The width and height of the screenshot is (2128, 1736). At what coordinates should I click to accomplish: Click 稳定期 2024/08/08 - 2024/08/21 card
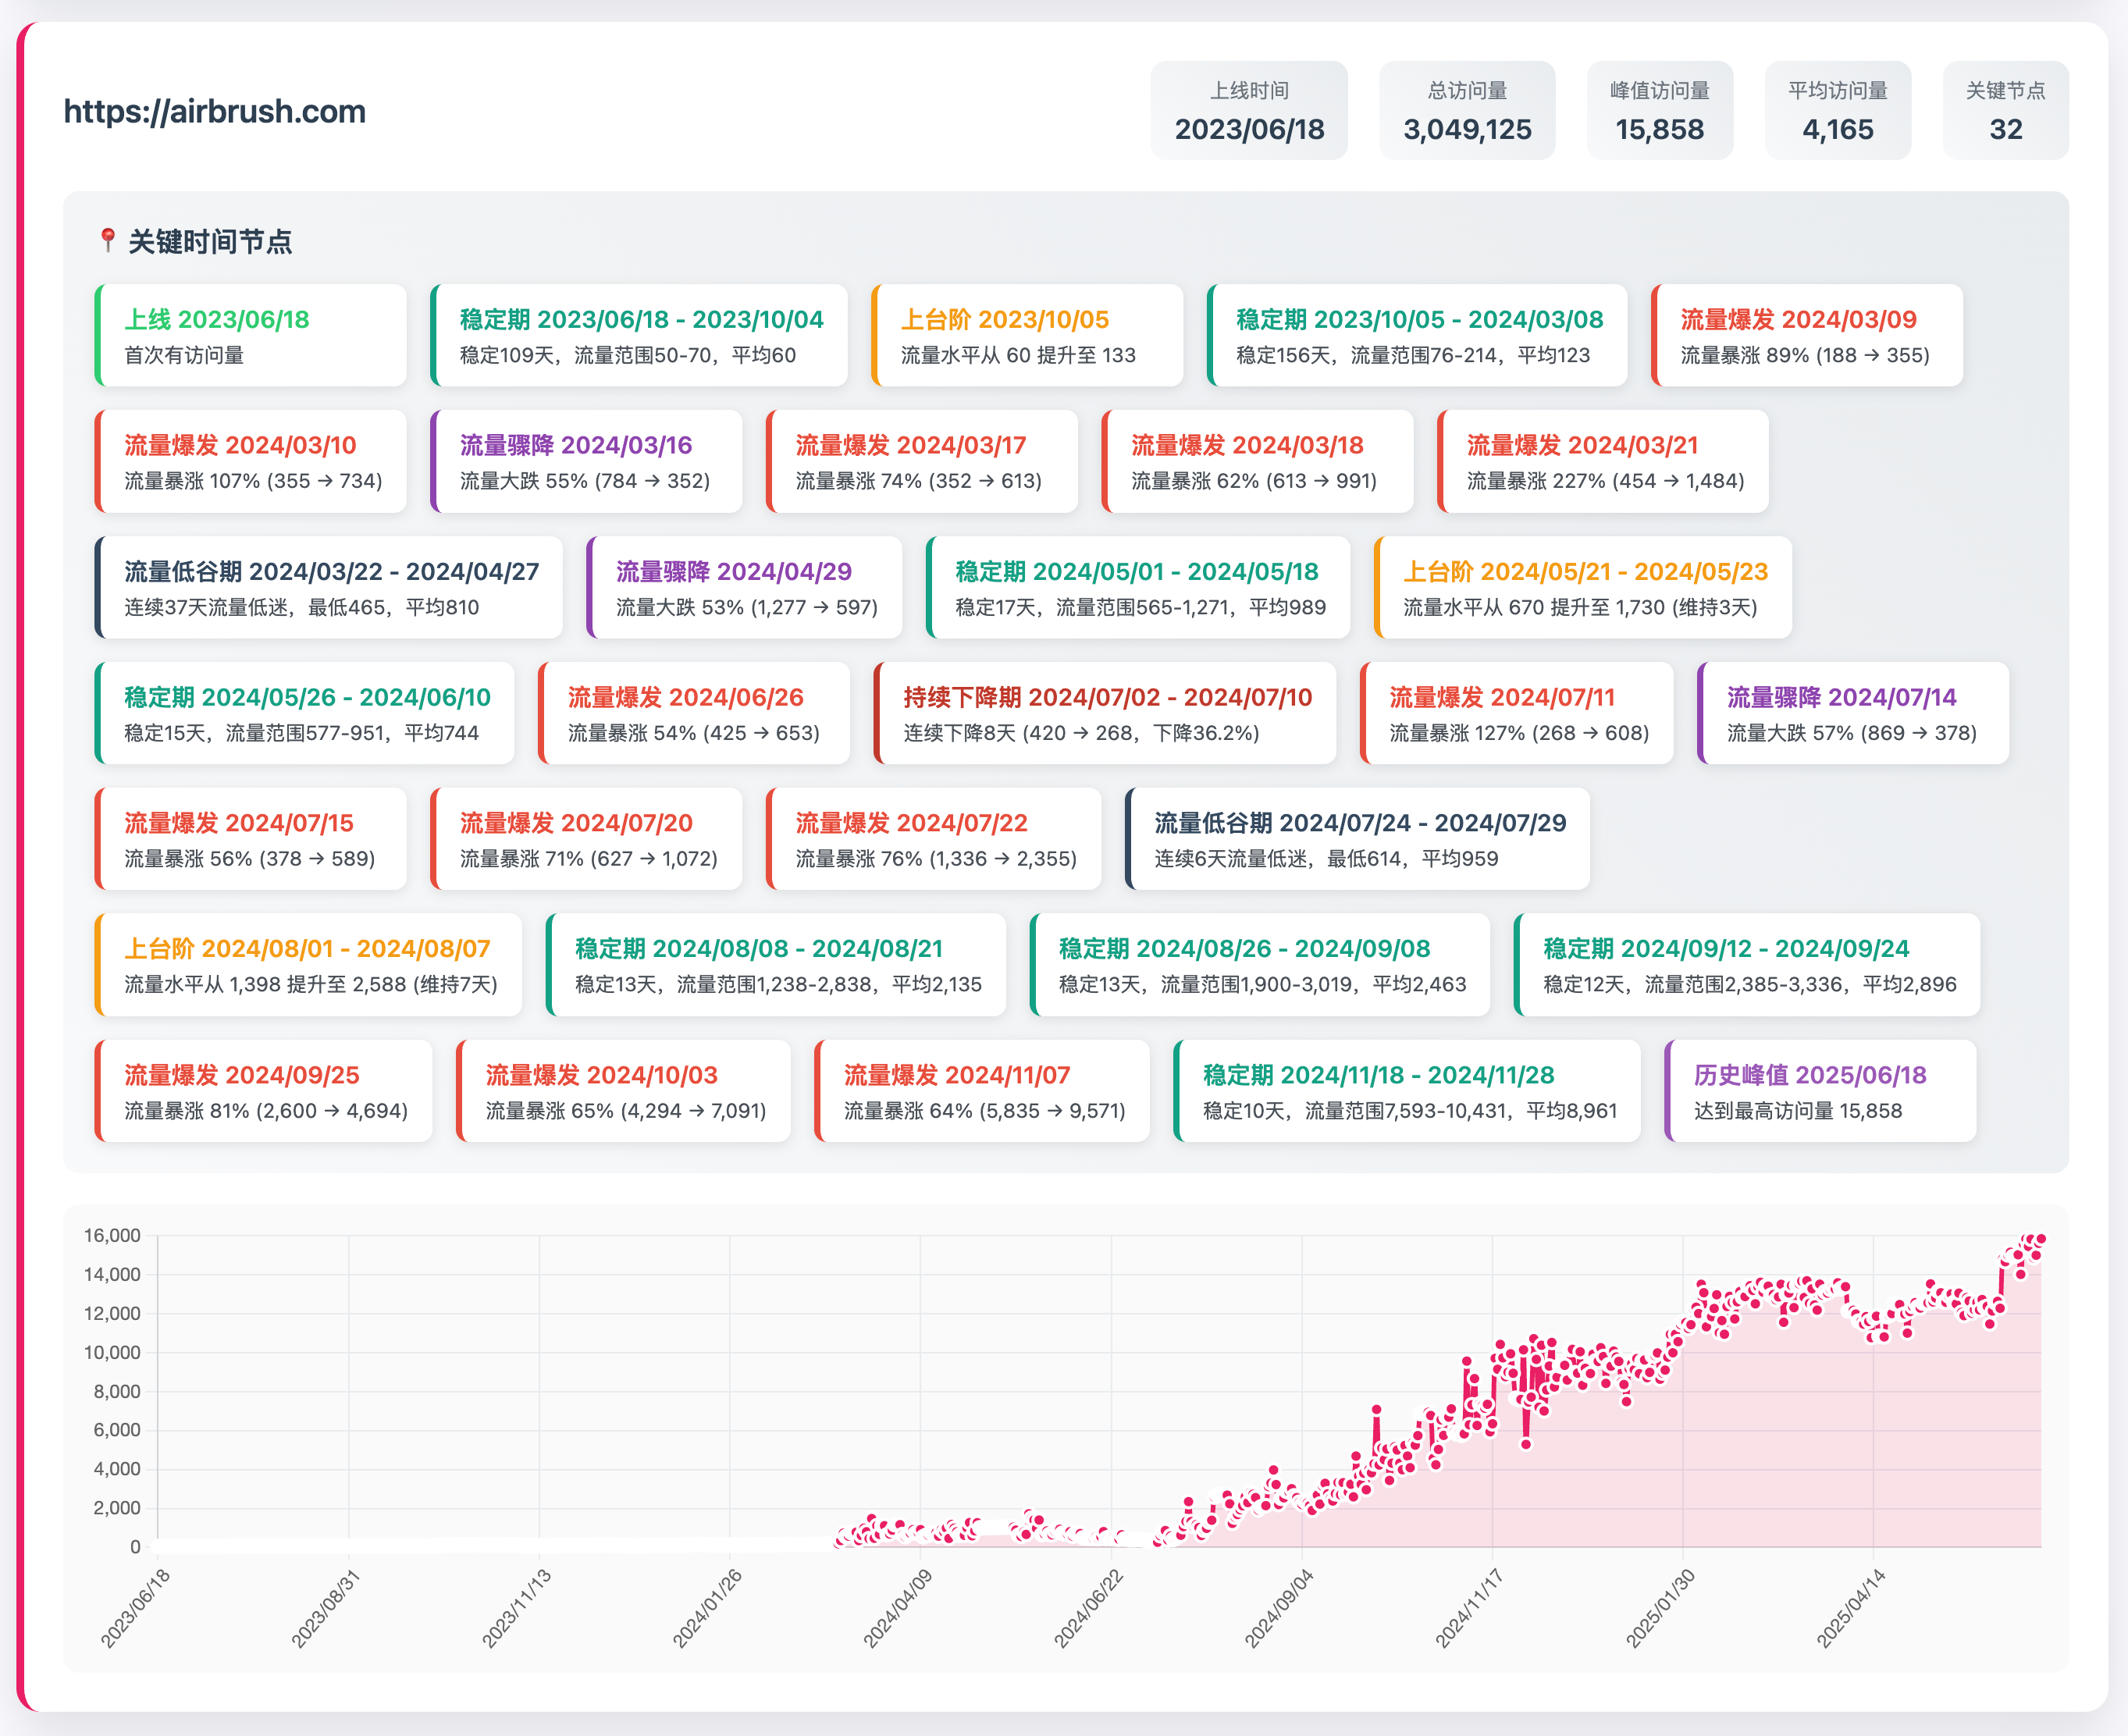(x=776, y=965)
